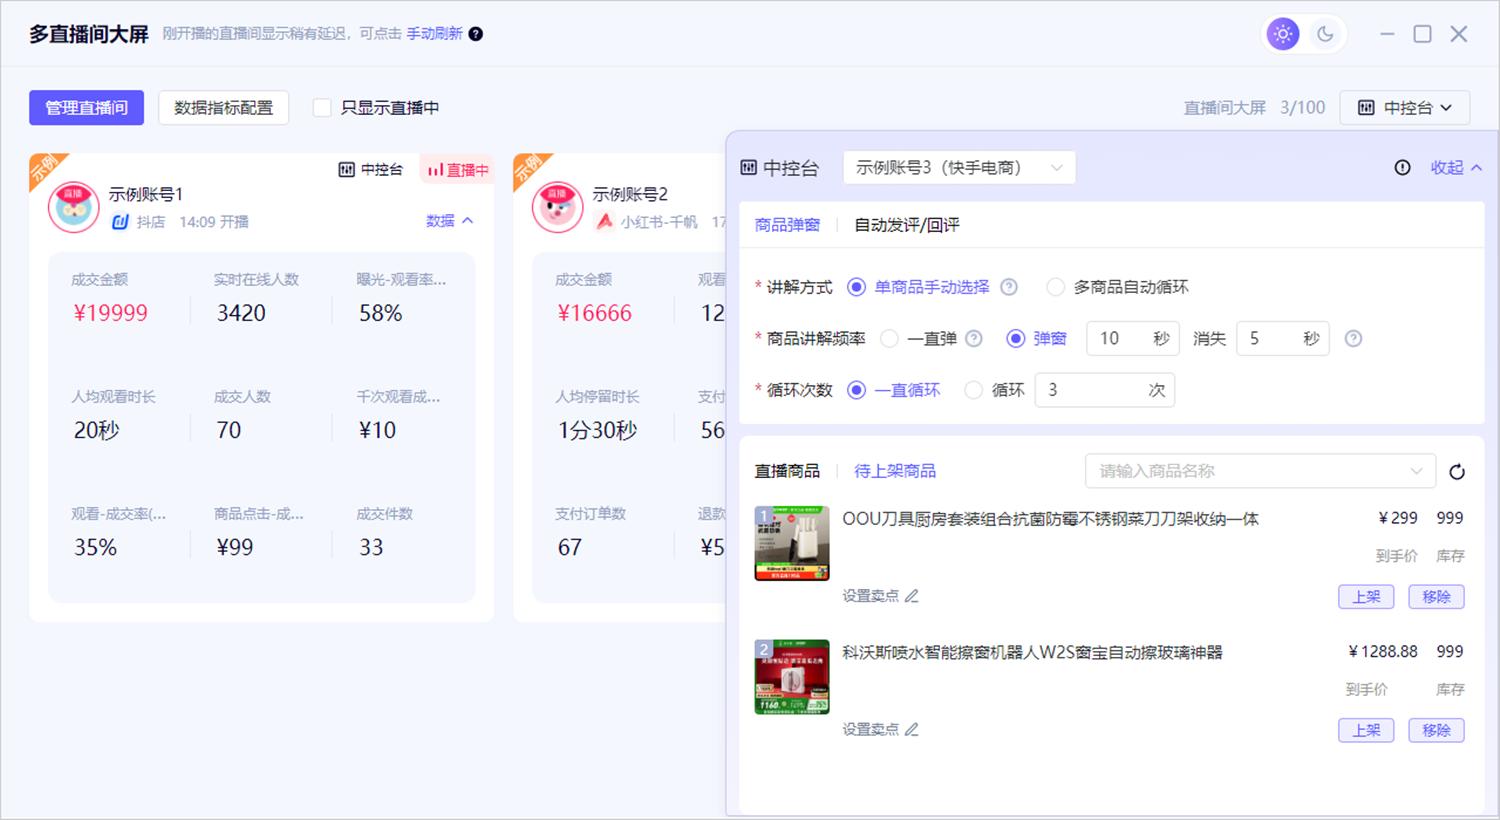Select the 单商品手动选择 radio option

(856, 287)
